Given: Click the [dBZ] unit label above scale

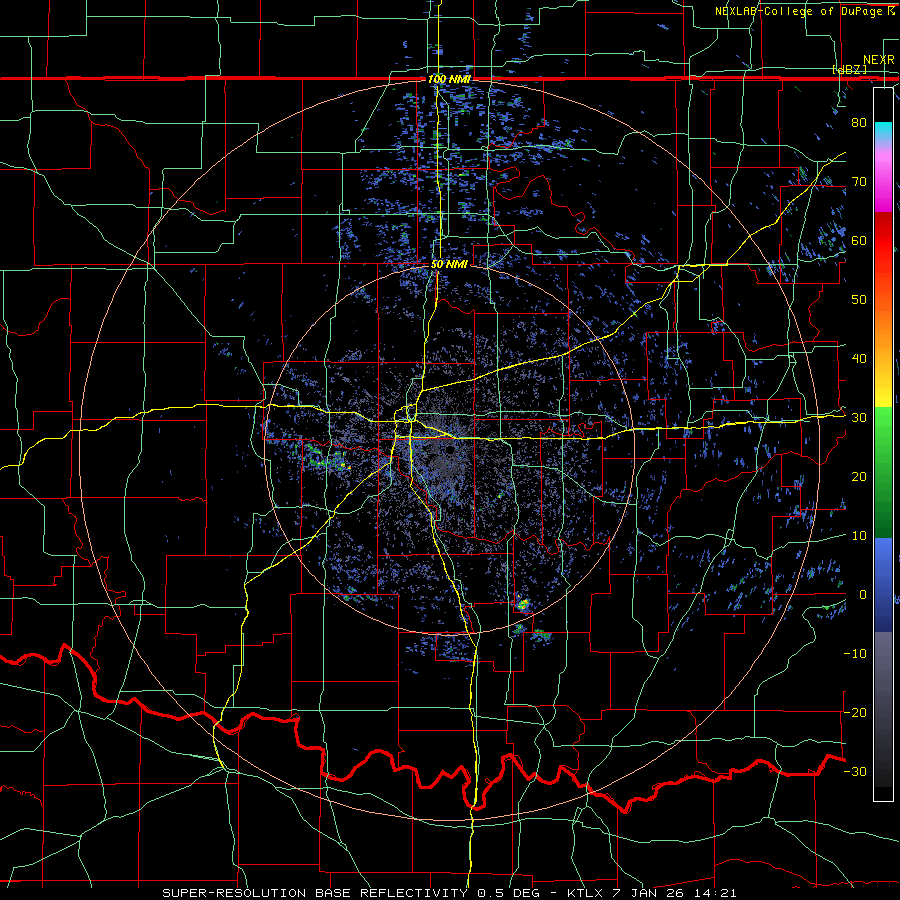Looking at the screenshot, I should 849,70.
